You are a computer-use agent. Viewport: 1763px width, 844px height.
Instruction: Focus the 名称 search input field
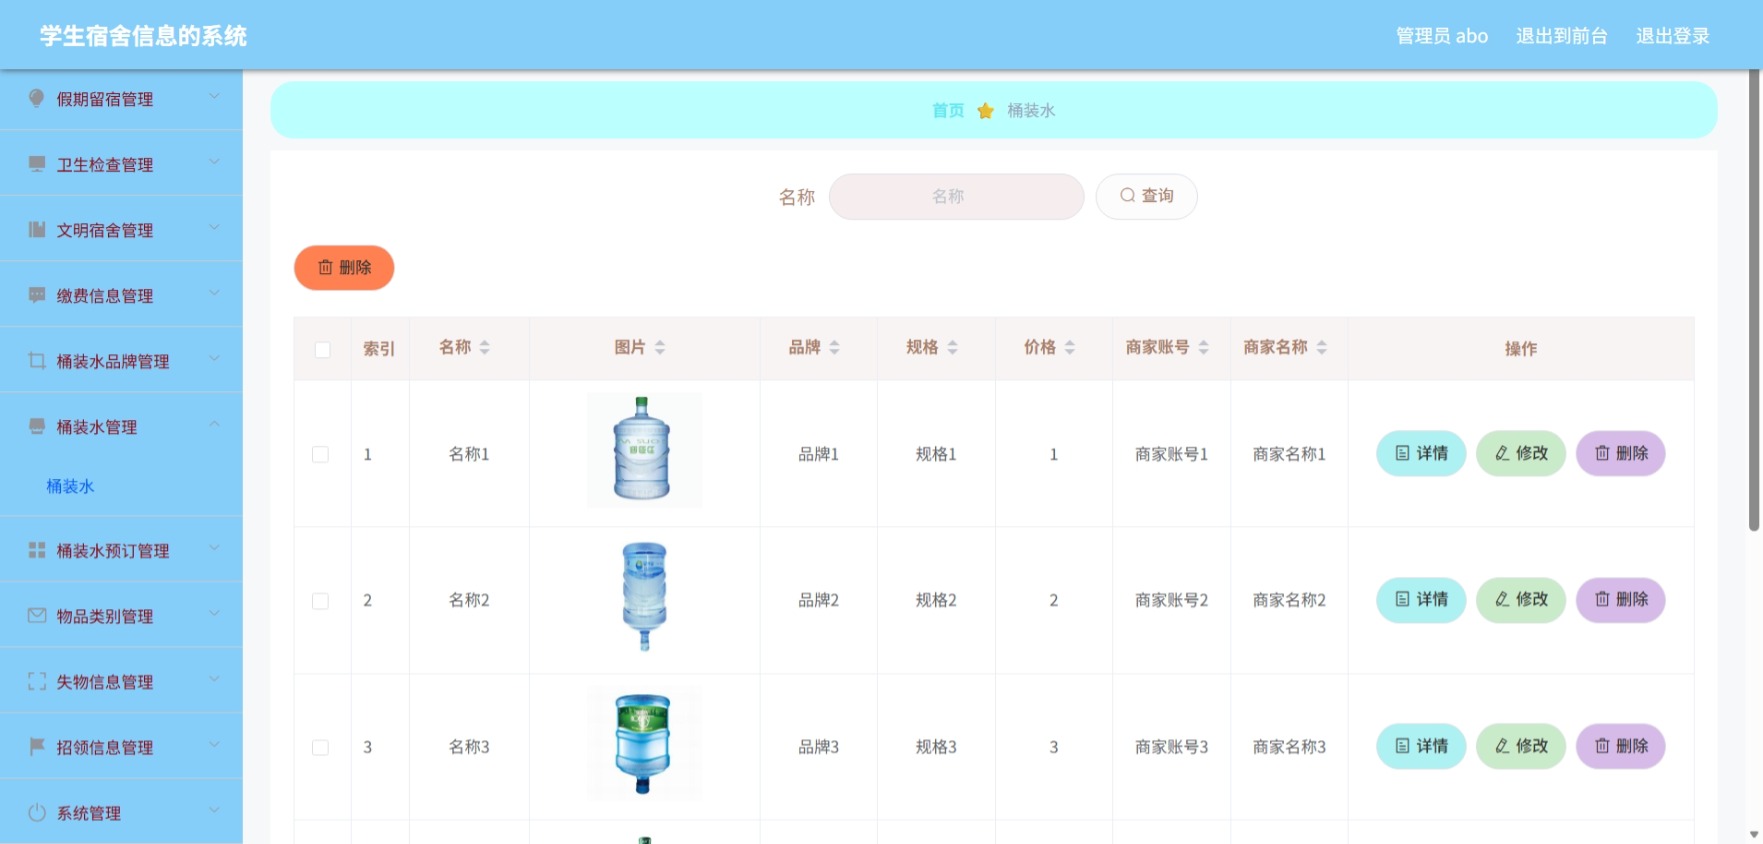(x=956, y=196)
